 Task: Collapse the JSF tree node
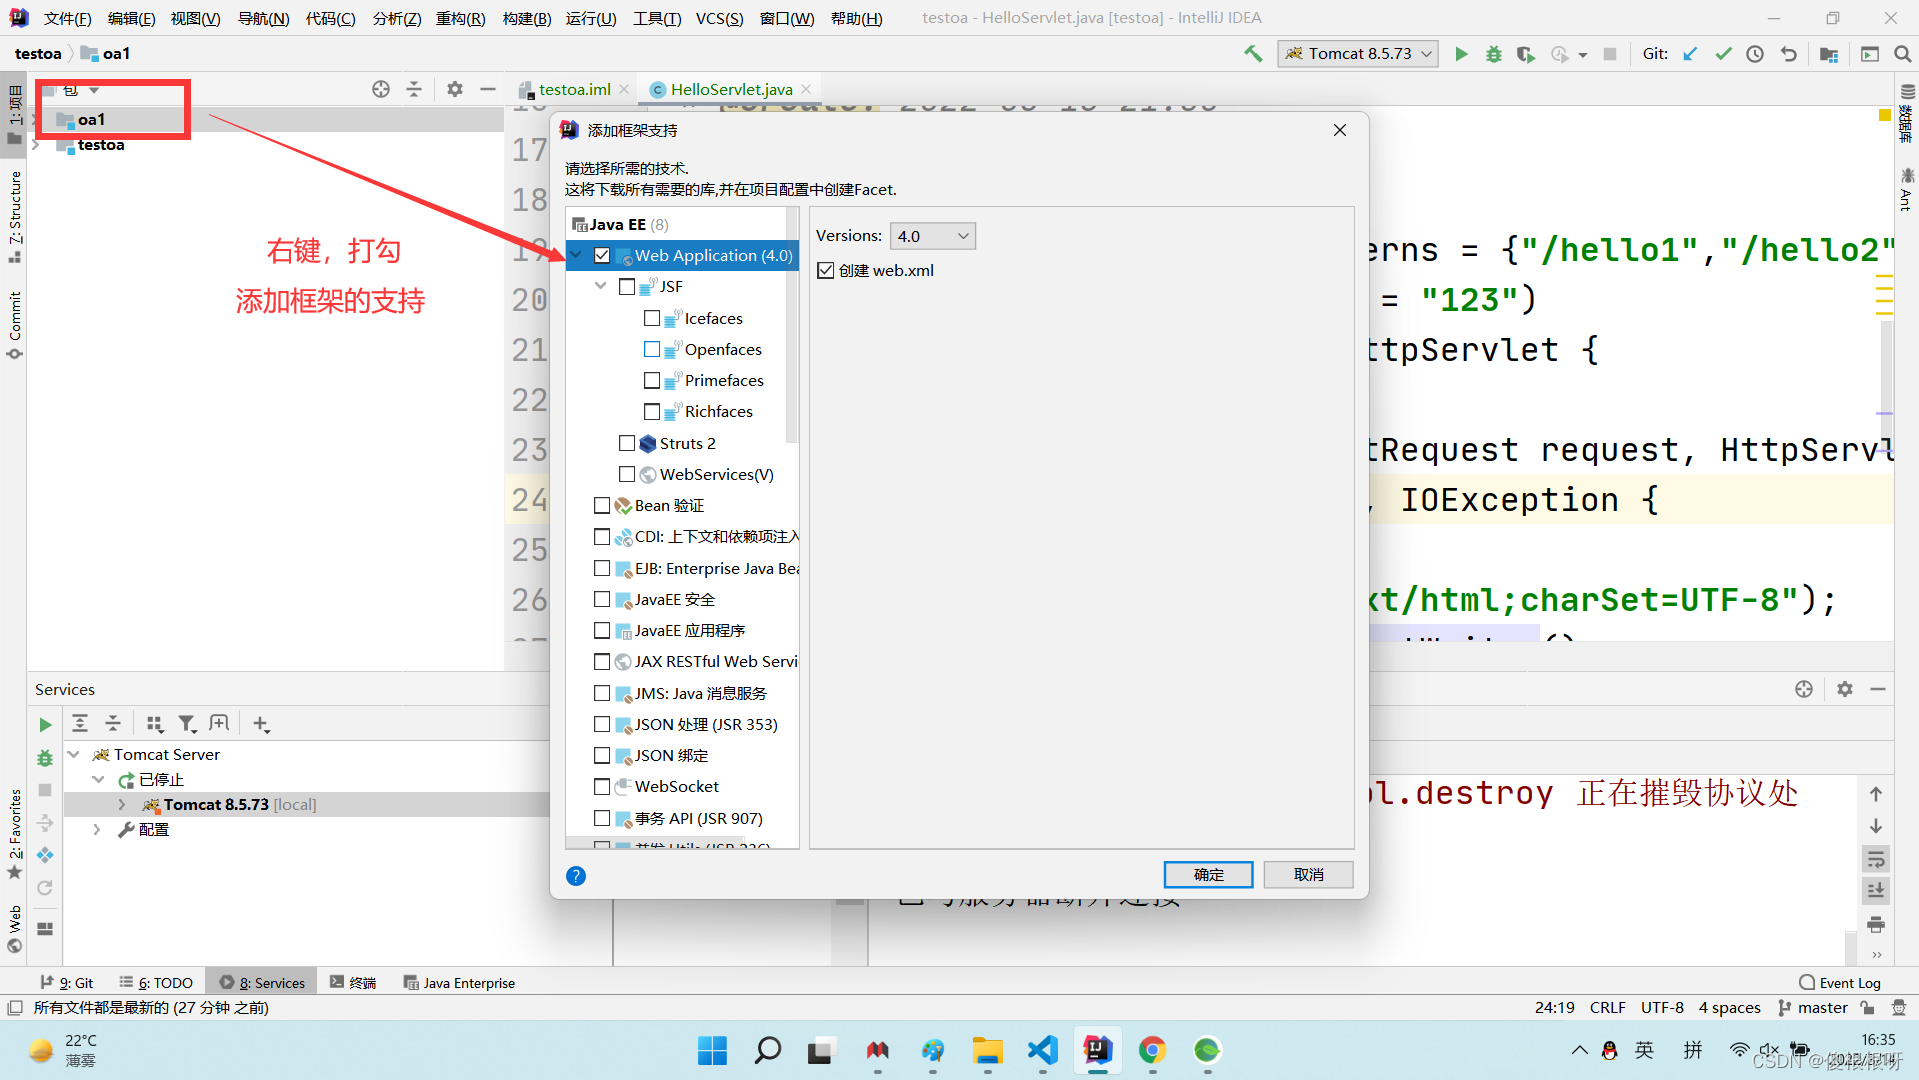coord(601,286)
